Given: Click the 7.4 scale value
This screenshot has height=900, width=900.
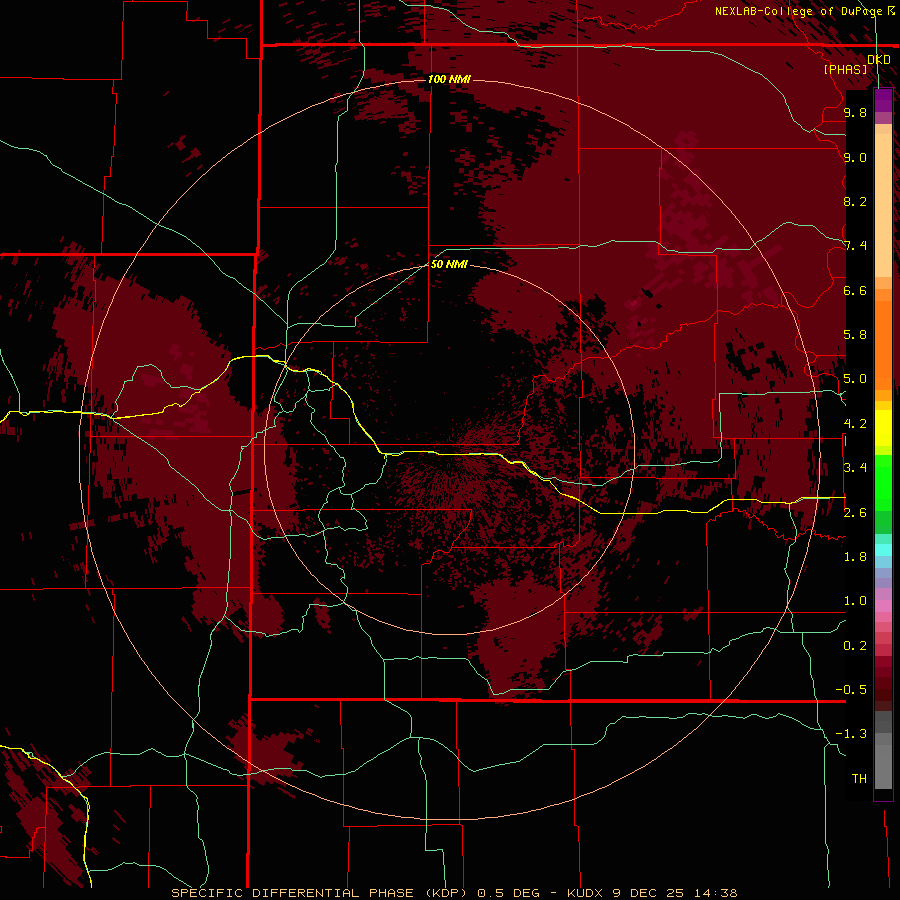Looking at the screenshot, I should 855,246.
